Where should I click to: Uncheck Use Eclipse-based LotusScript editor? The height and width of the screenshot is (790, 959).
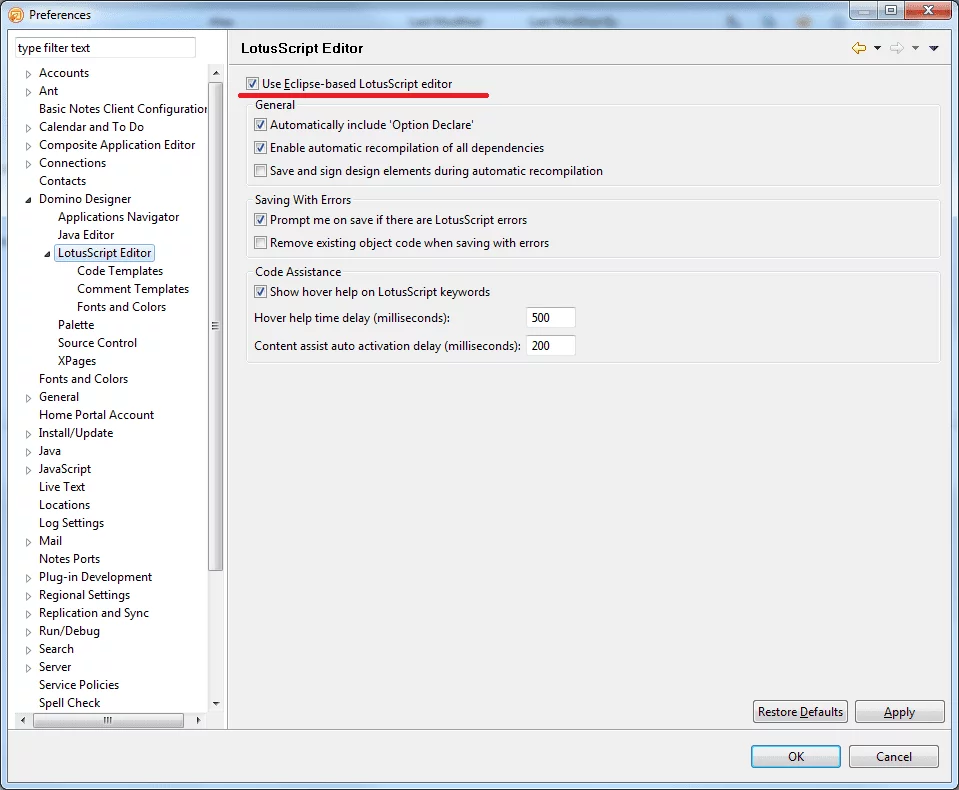[x=253, y=84]
